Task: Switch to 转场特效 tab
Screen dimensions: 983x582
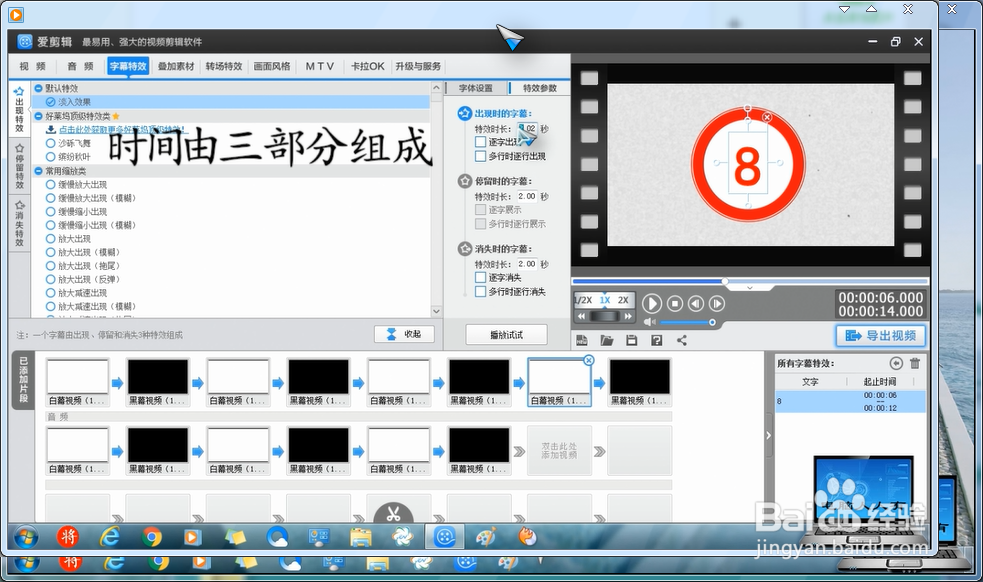Action: pos(224,66)
